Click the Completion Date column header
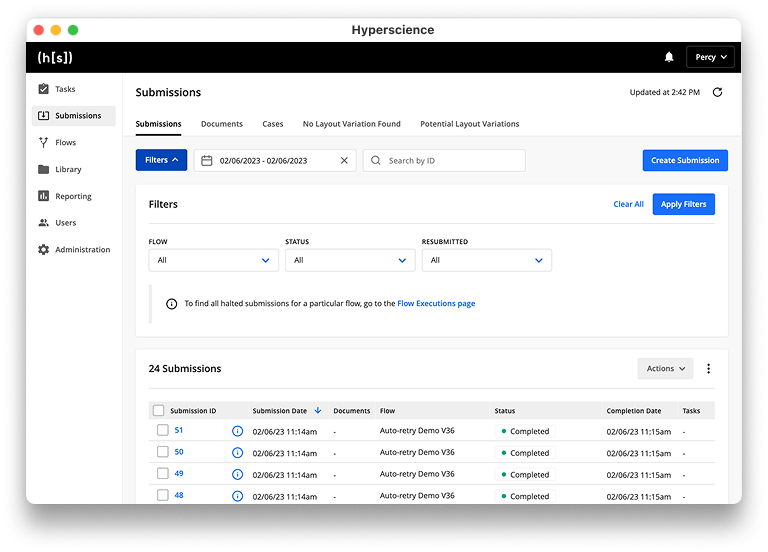This screenshot has width=768, height=552. (634, 411)
